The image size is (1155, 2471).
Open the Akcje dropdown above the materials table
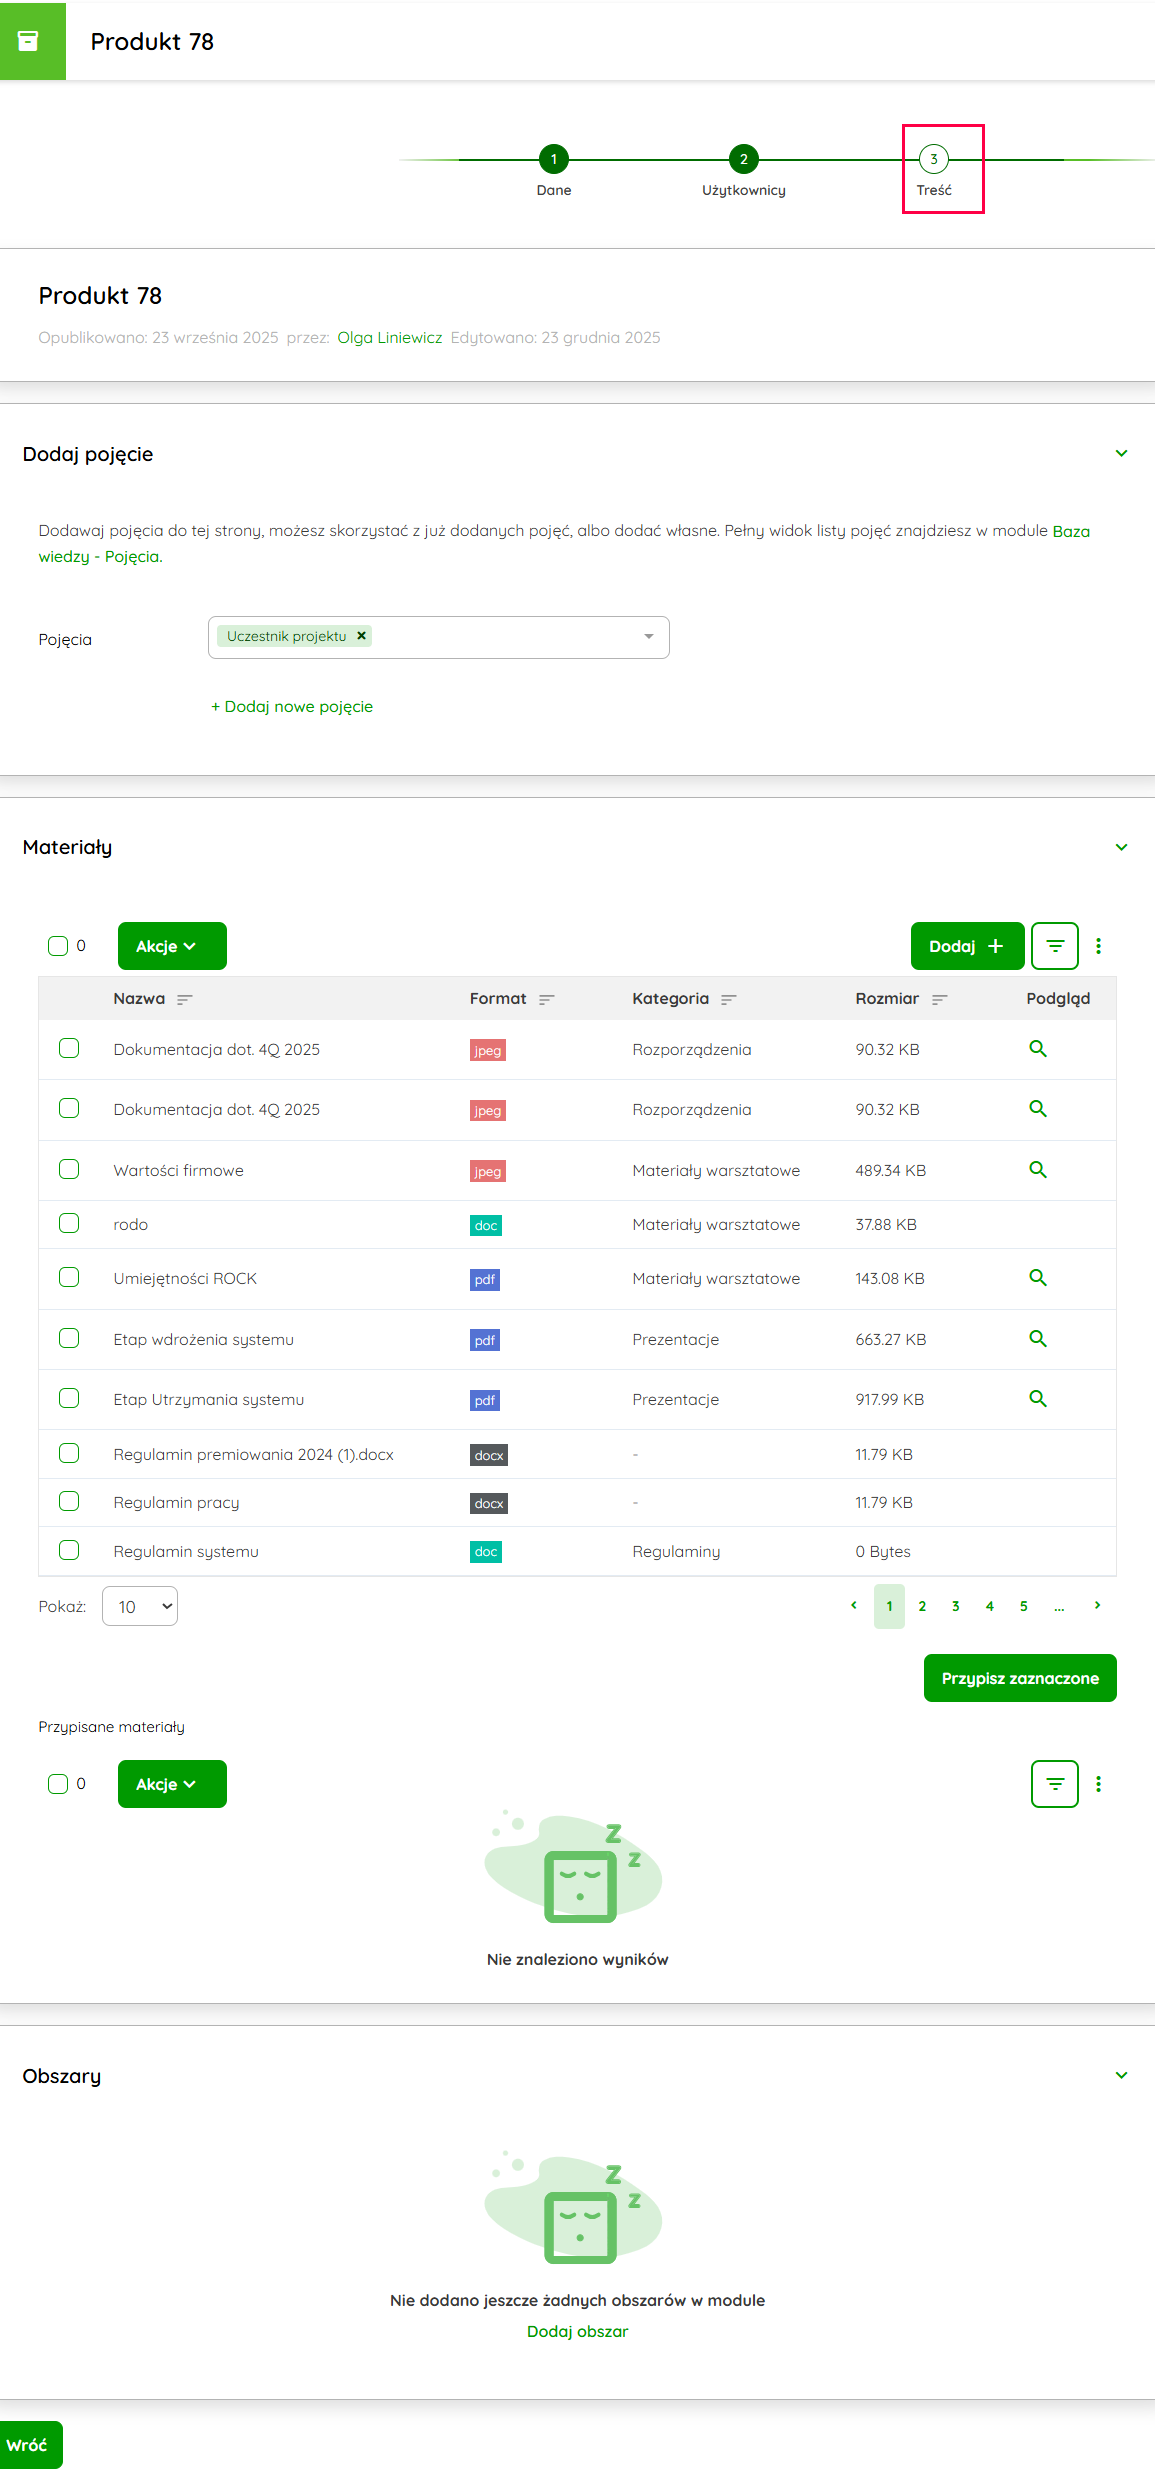(172, 946)
